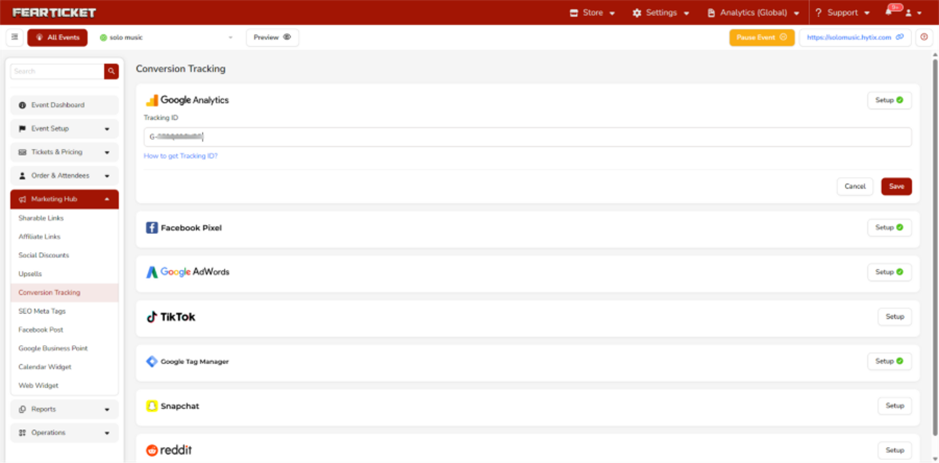Click Tickets & Pricing ticket icon
Image resolution: width=939 pixels, height=463 pixels.
point(23,152)
